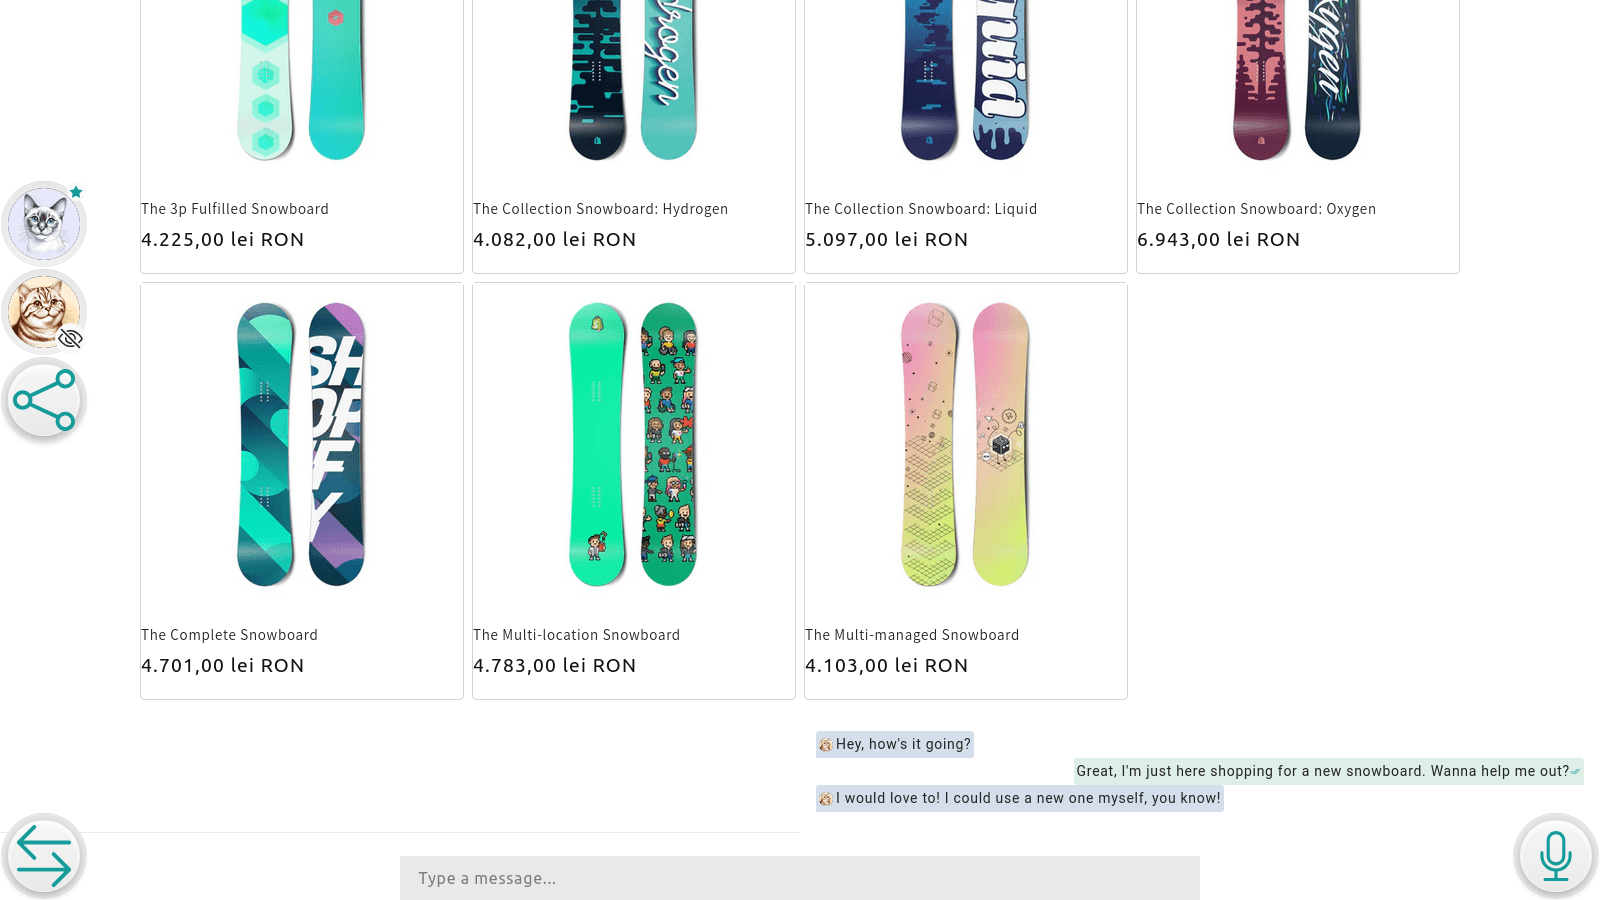Click the green Multi-location Snowboard image

(633, 443)
